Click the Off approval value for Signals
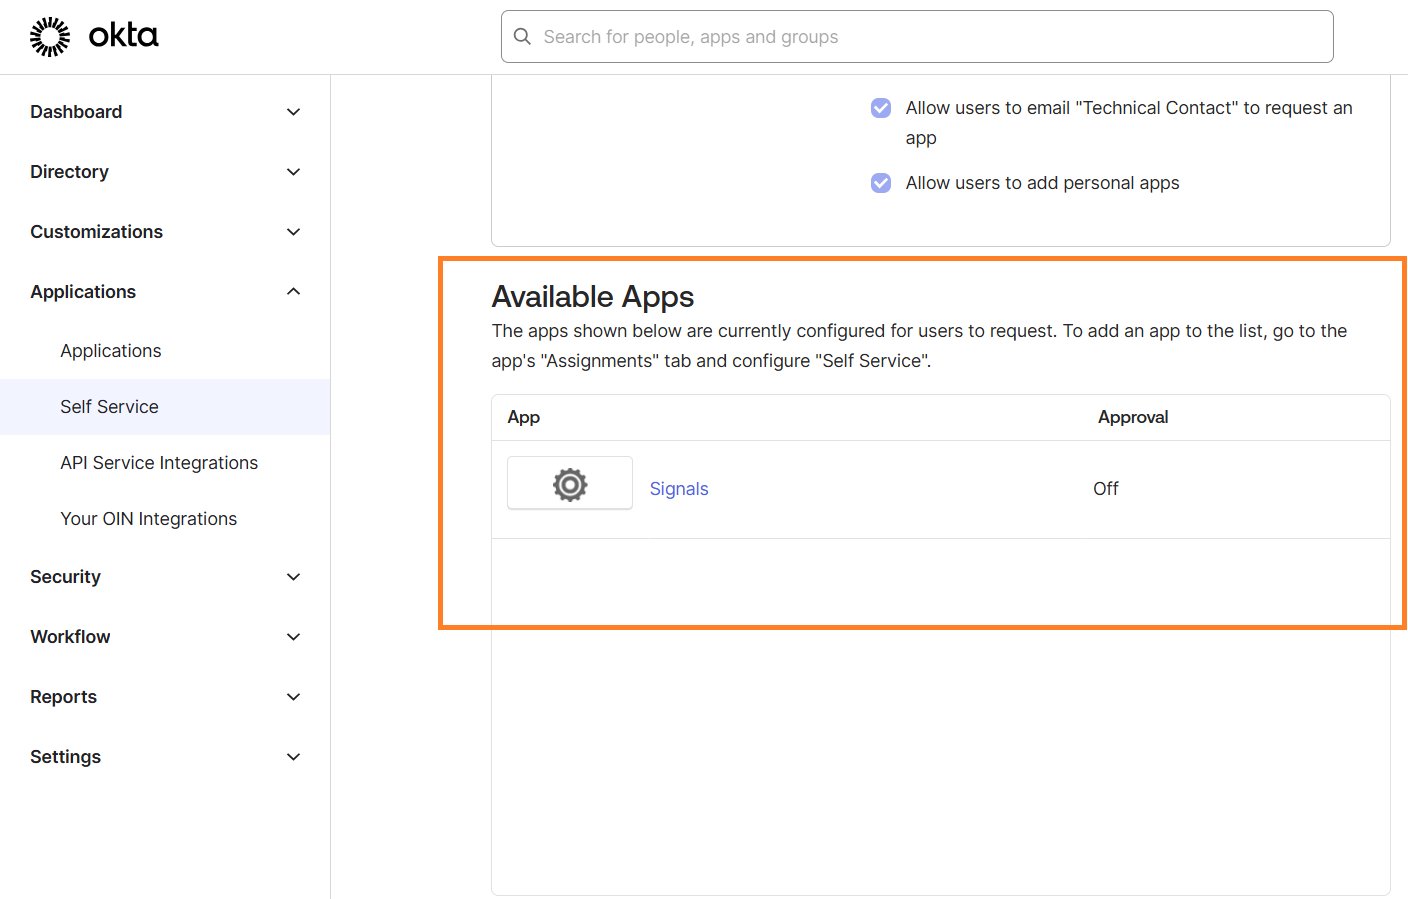The image size is (1408, 899). pos(1106,489)
